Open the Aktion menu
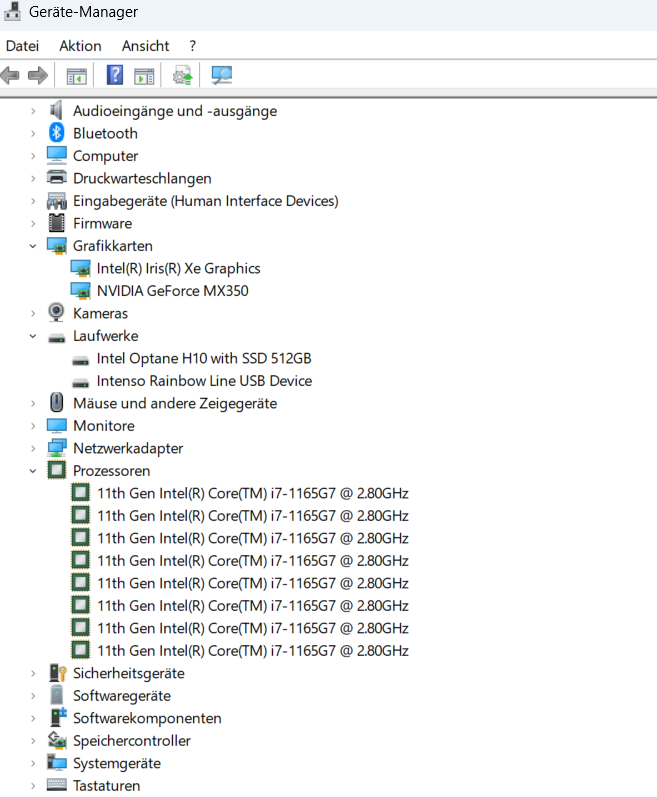Viewport: 657px width, 797px height. pyautogui.click(x=80, y=46)
